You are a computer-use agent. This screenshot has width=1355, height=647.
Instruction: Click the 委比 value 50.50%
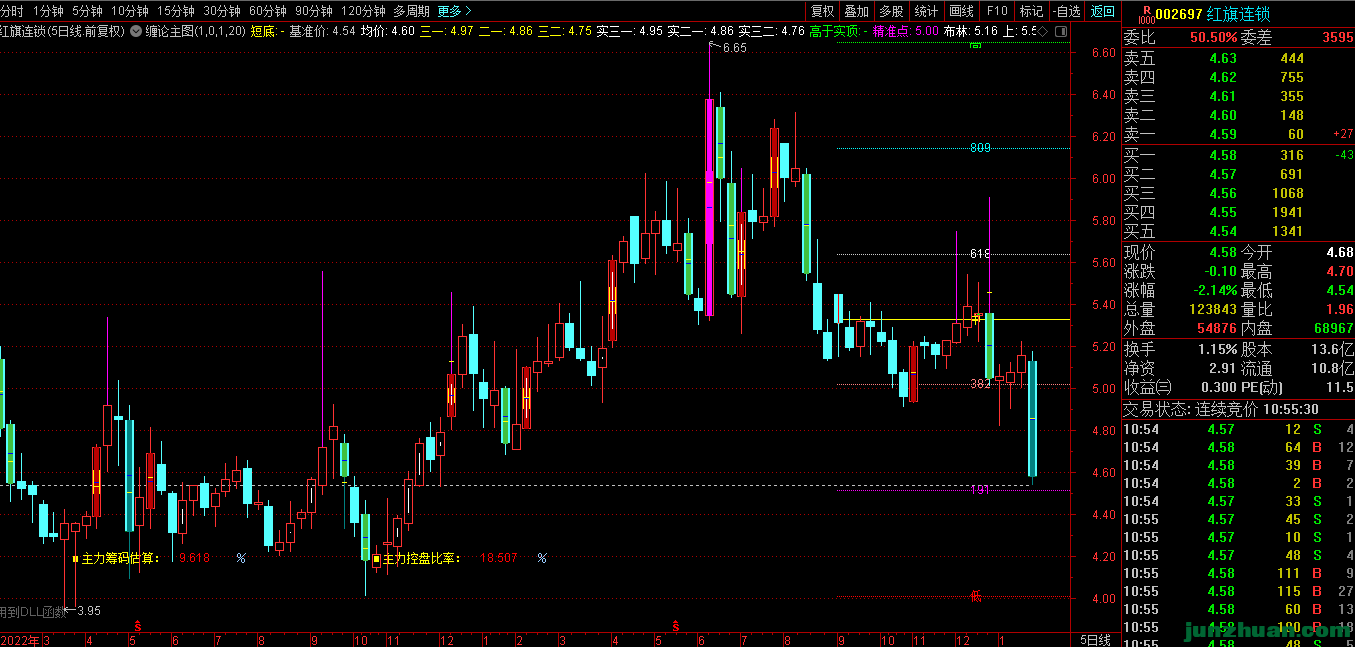pos(1213,38)
